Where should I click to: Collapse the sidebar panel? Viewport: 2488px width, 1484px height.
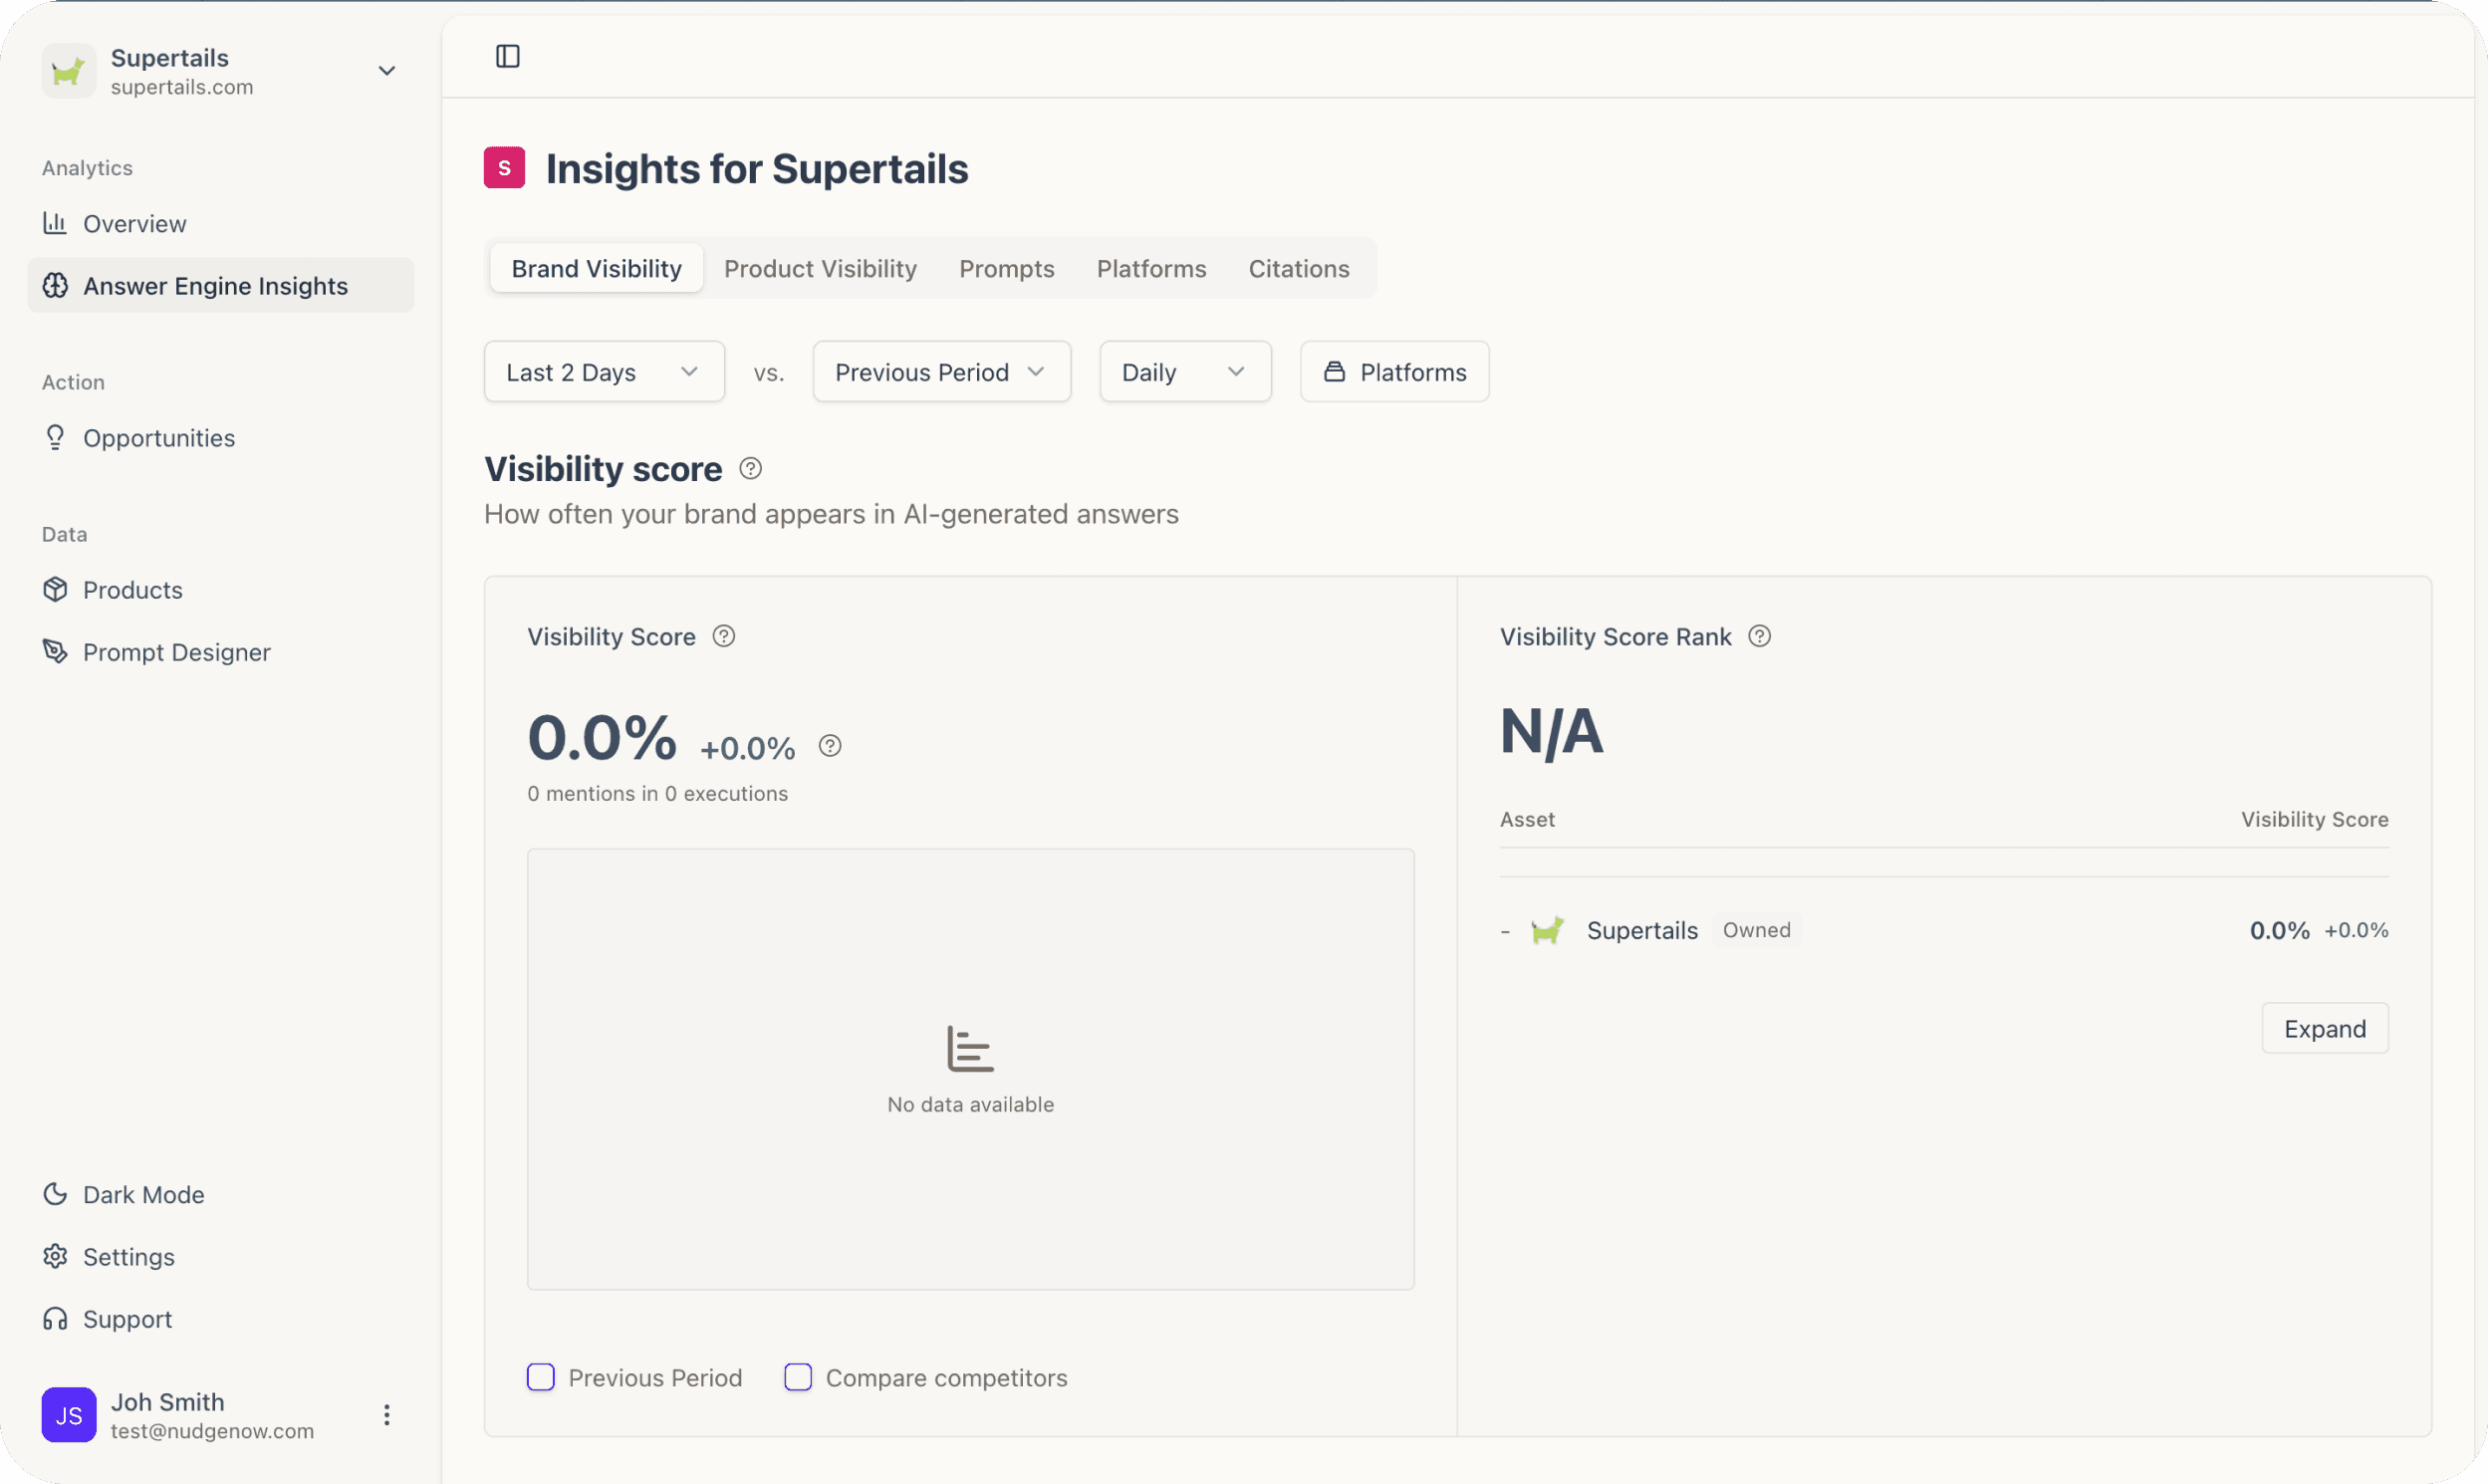(x=506, y=56)
